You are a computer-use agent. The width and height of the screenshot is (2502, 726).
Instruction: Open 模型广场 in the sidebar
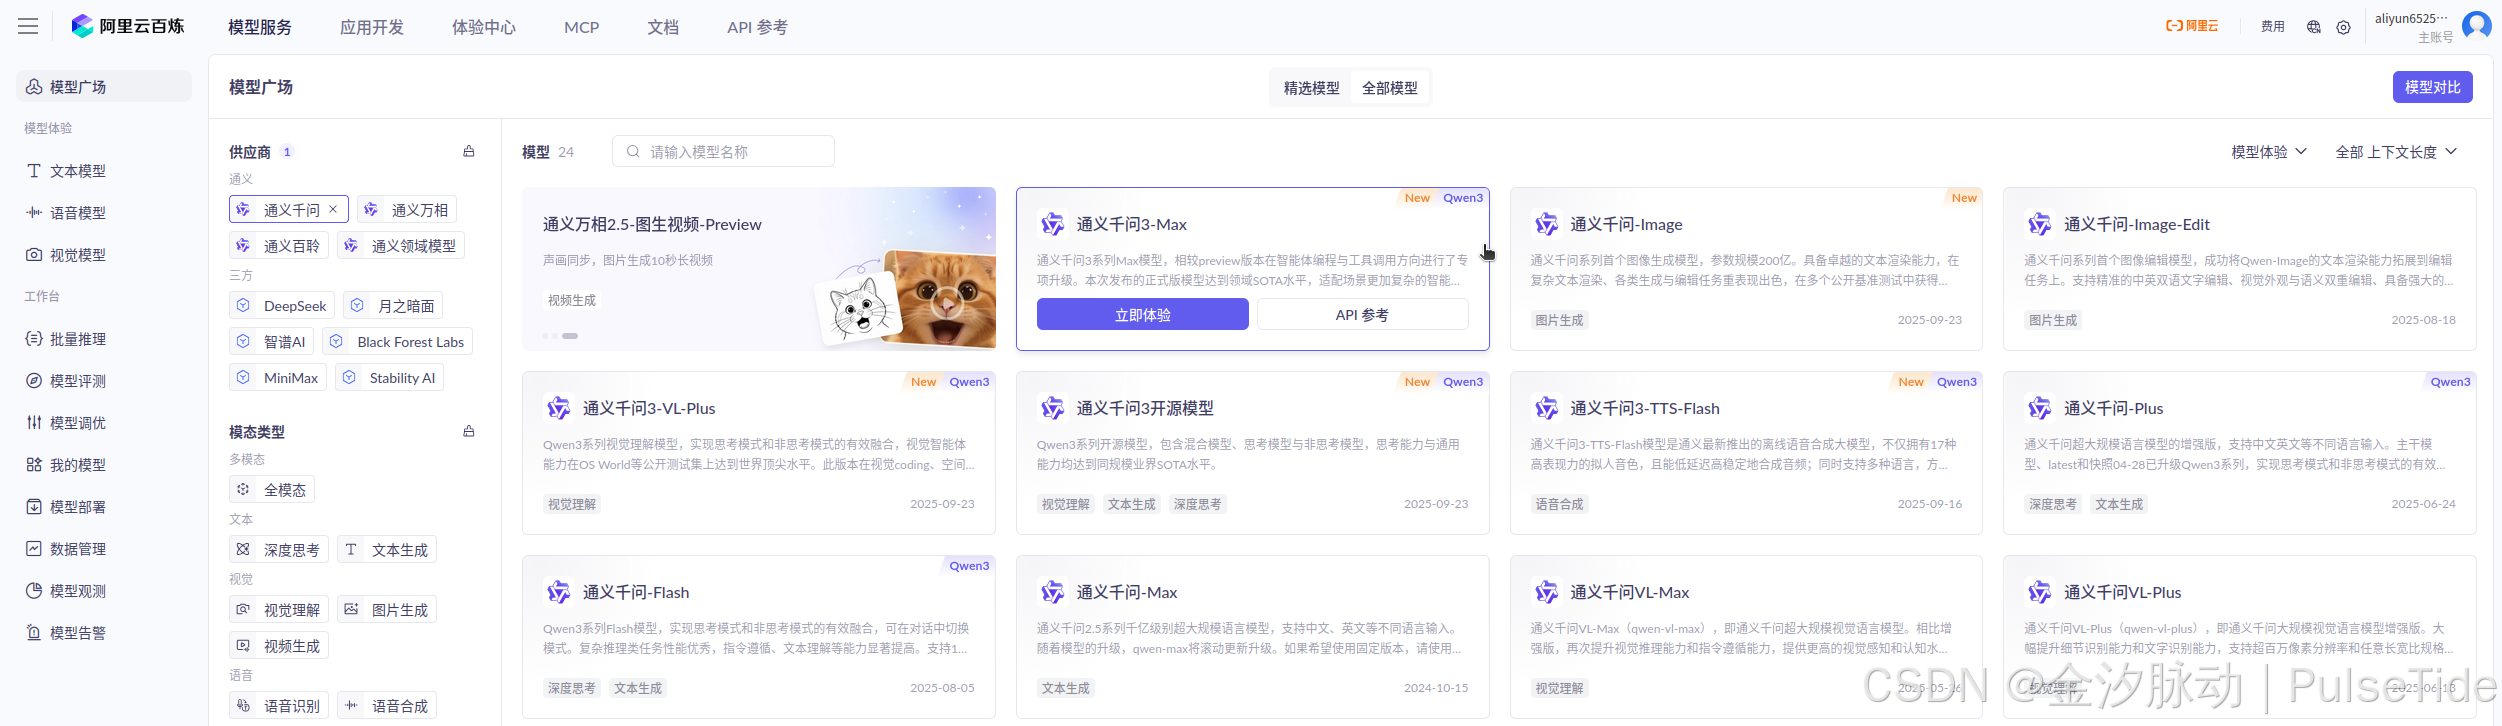(x=104, y=87)
